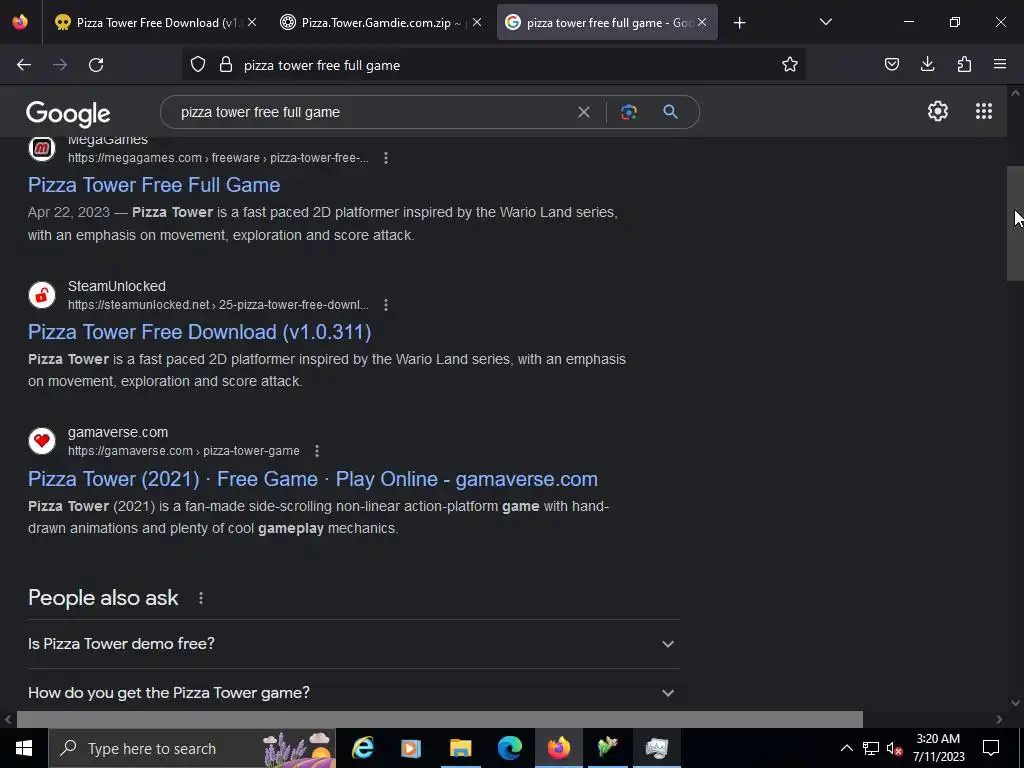Open the Firefox application menu
Image resolution: width=1024 pixels, height=768 pixels.
pyautogui.click(x=1000, y=65)
